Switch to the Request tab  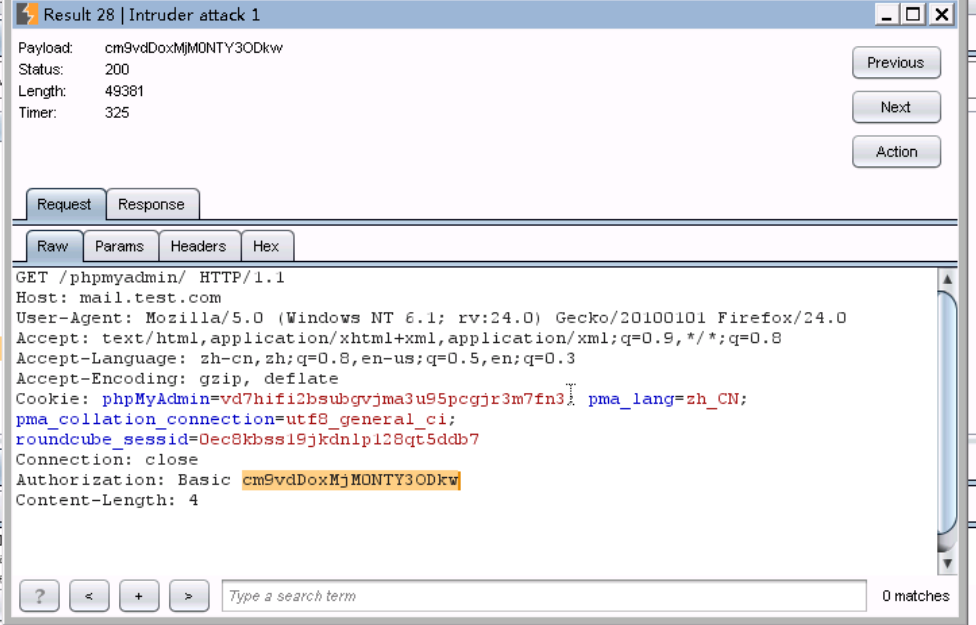[x=65, y=204]
